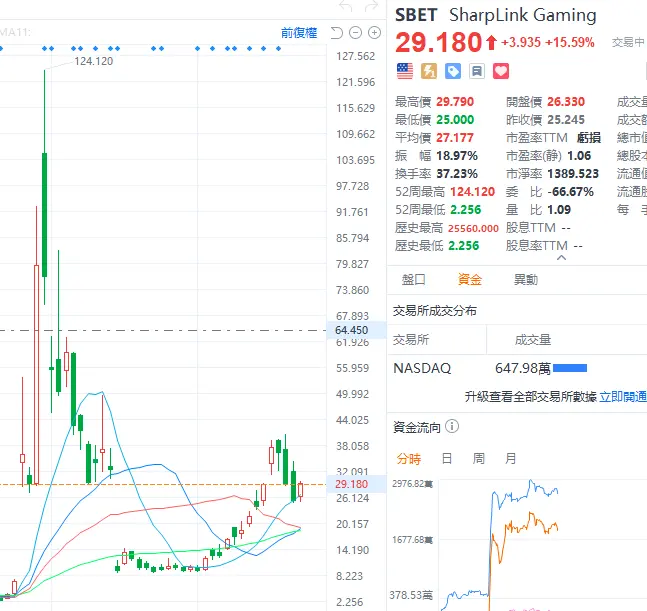
Task: Click the 成交量 column header
Action: click(533, 340)
